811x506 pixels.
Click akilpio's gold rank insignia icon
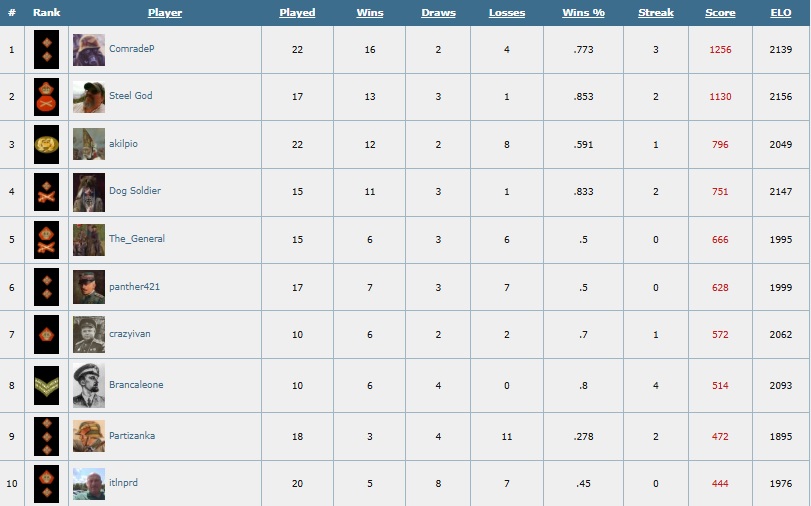click(46, 144)
